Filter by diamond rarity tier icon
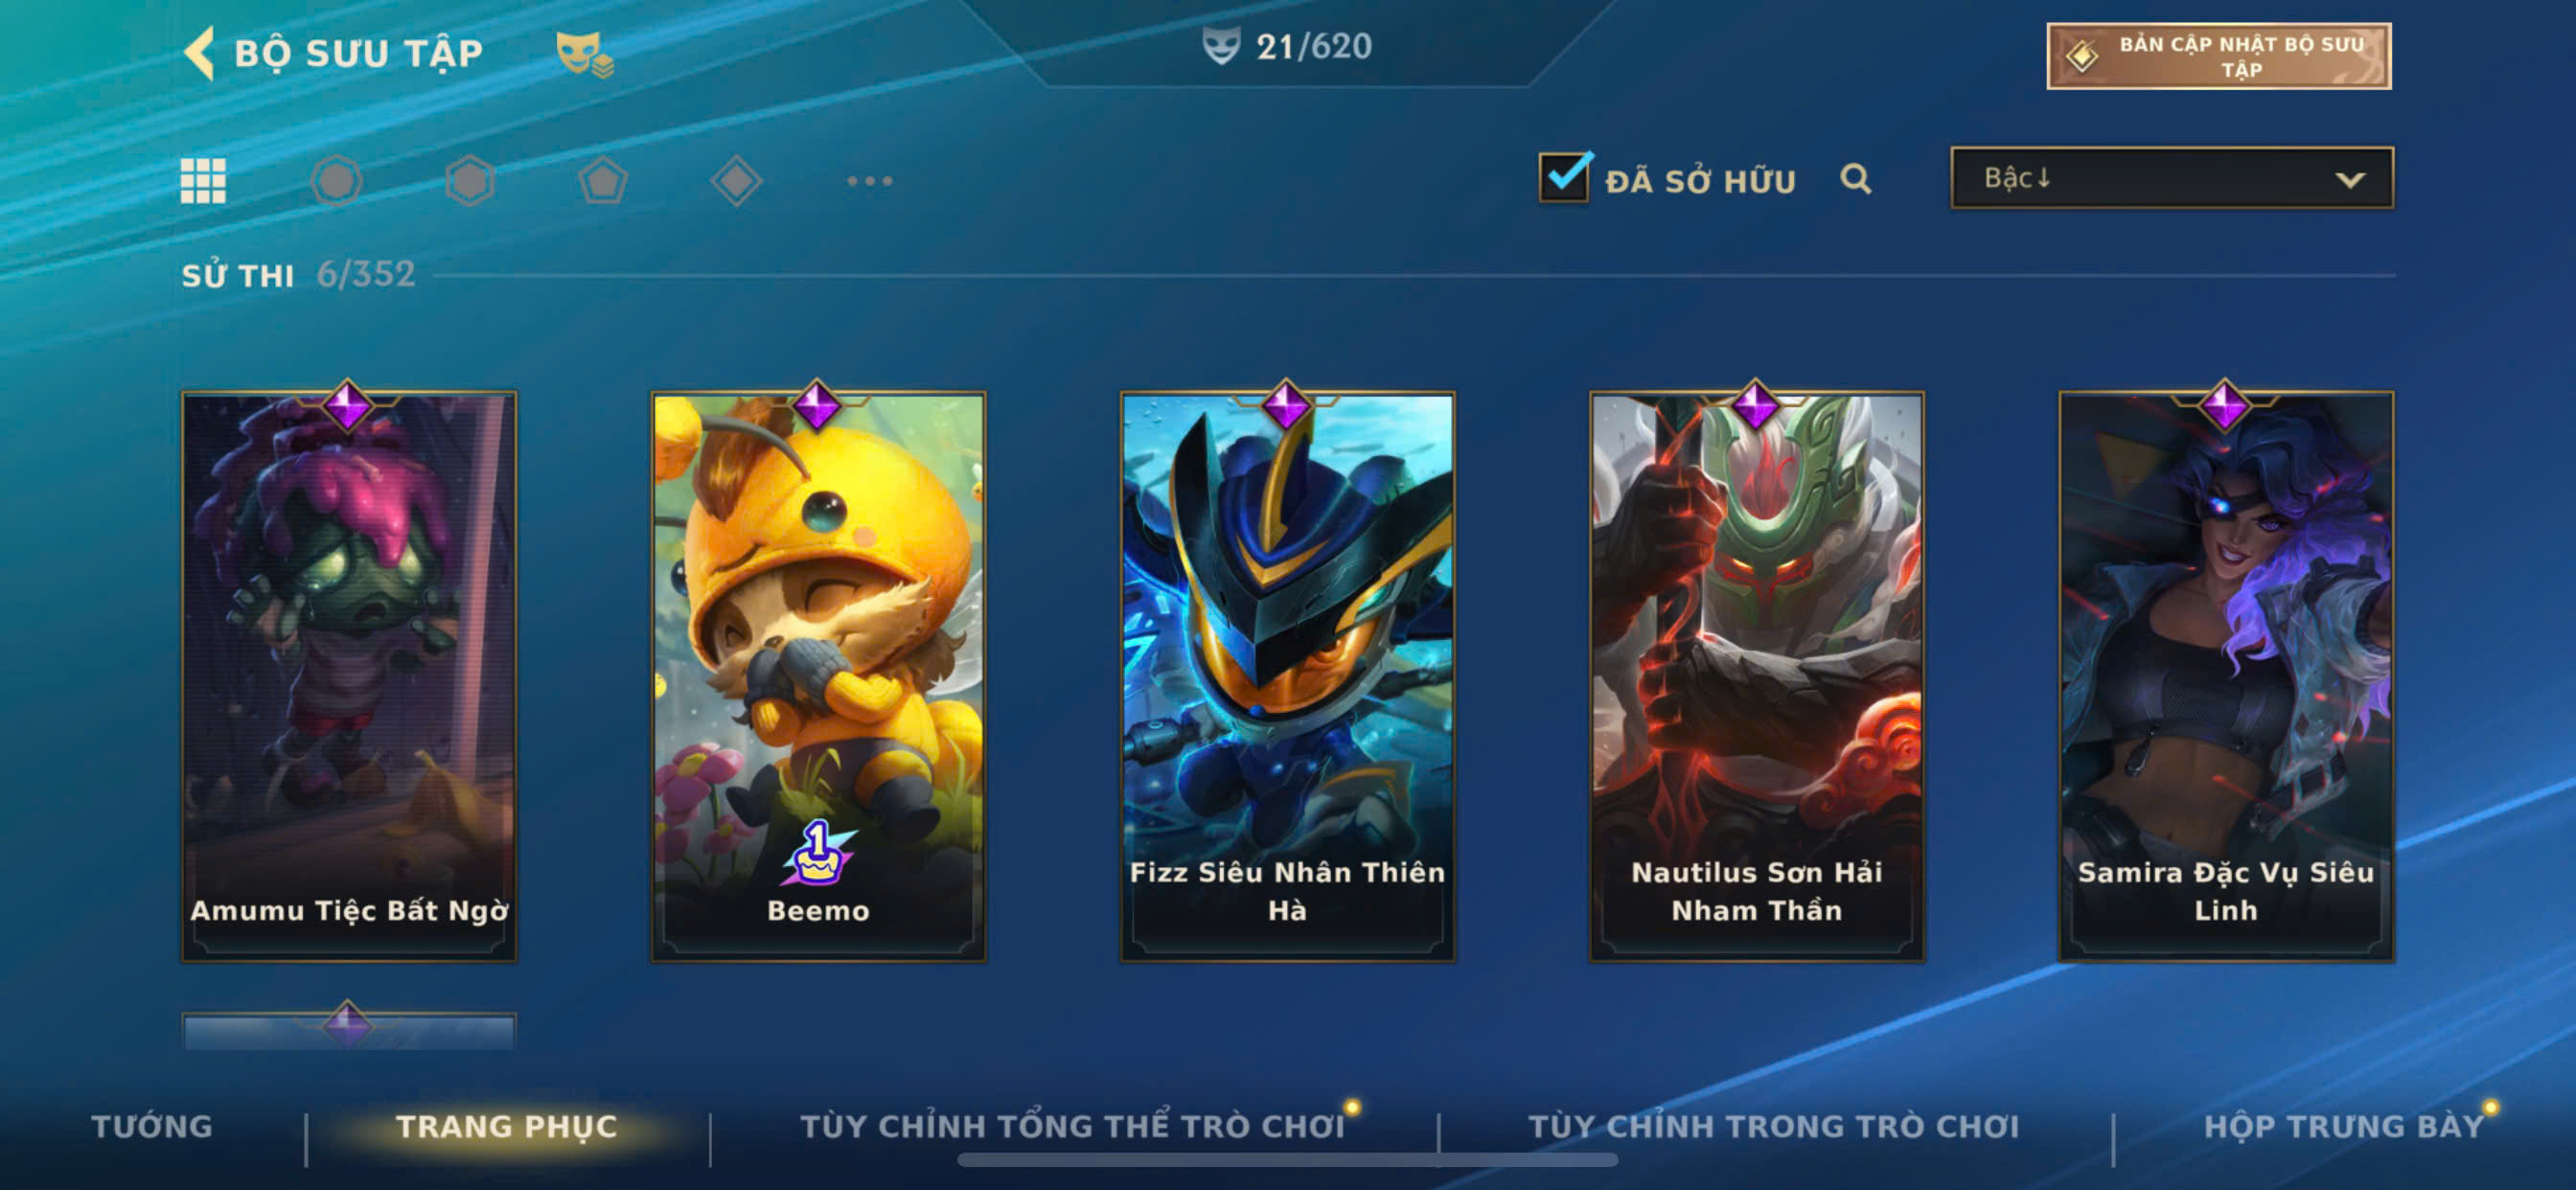This screenshot has height=1190, width=2576. point(737,181)
